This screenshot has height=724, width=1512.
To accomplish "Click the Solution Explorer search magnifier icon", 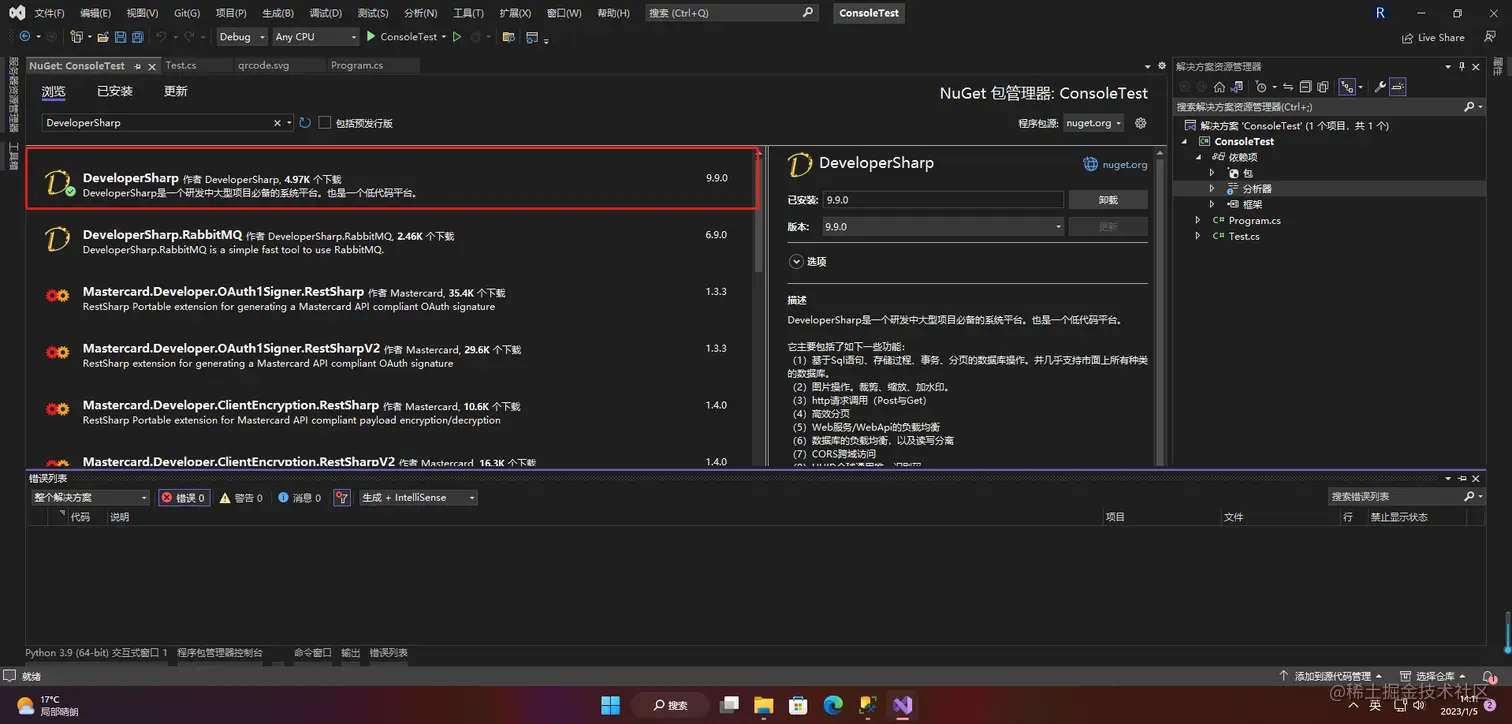I will coord(1469,106).
